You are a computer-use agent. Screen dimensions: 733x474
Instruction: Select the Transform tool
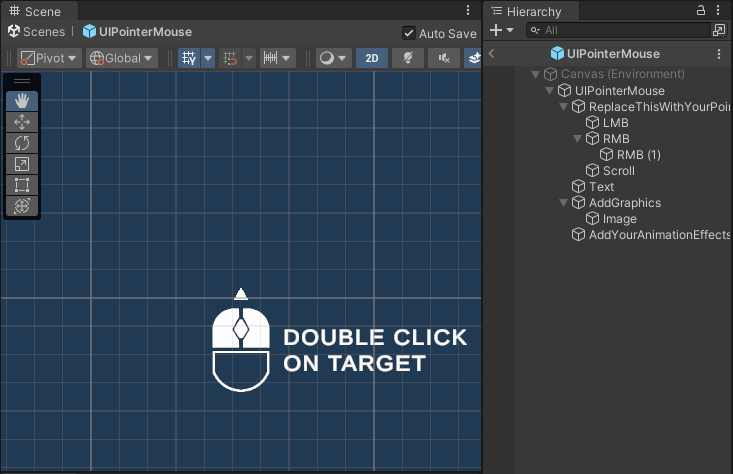point(22,206)
